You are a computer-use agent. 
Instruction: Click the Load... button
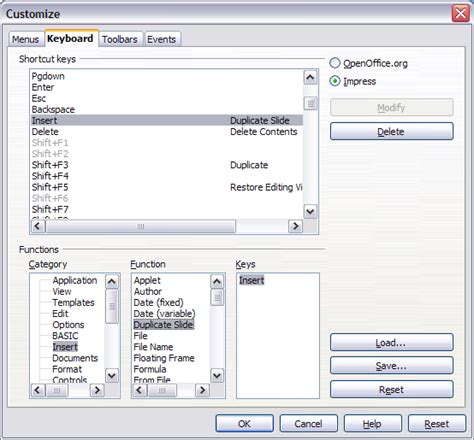click(392, 342)
